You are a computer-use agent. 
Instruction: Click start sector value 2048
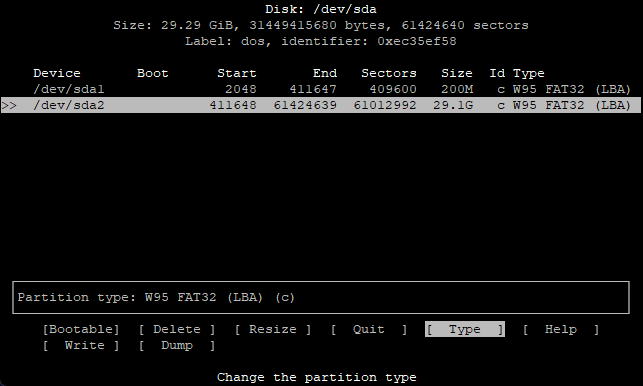pyautogui.click(x=241, y=89)
